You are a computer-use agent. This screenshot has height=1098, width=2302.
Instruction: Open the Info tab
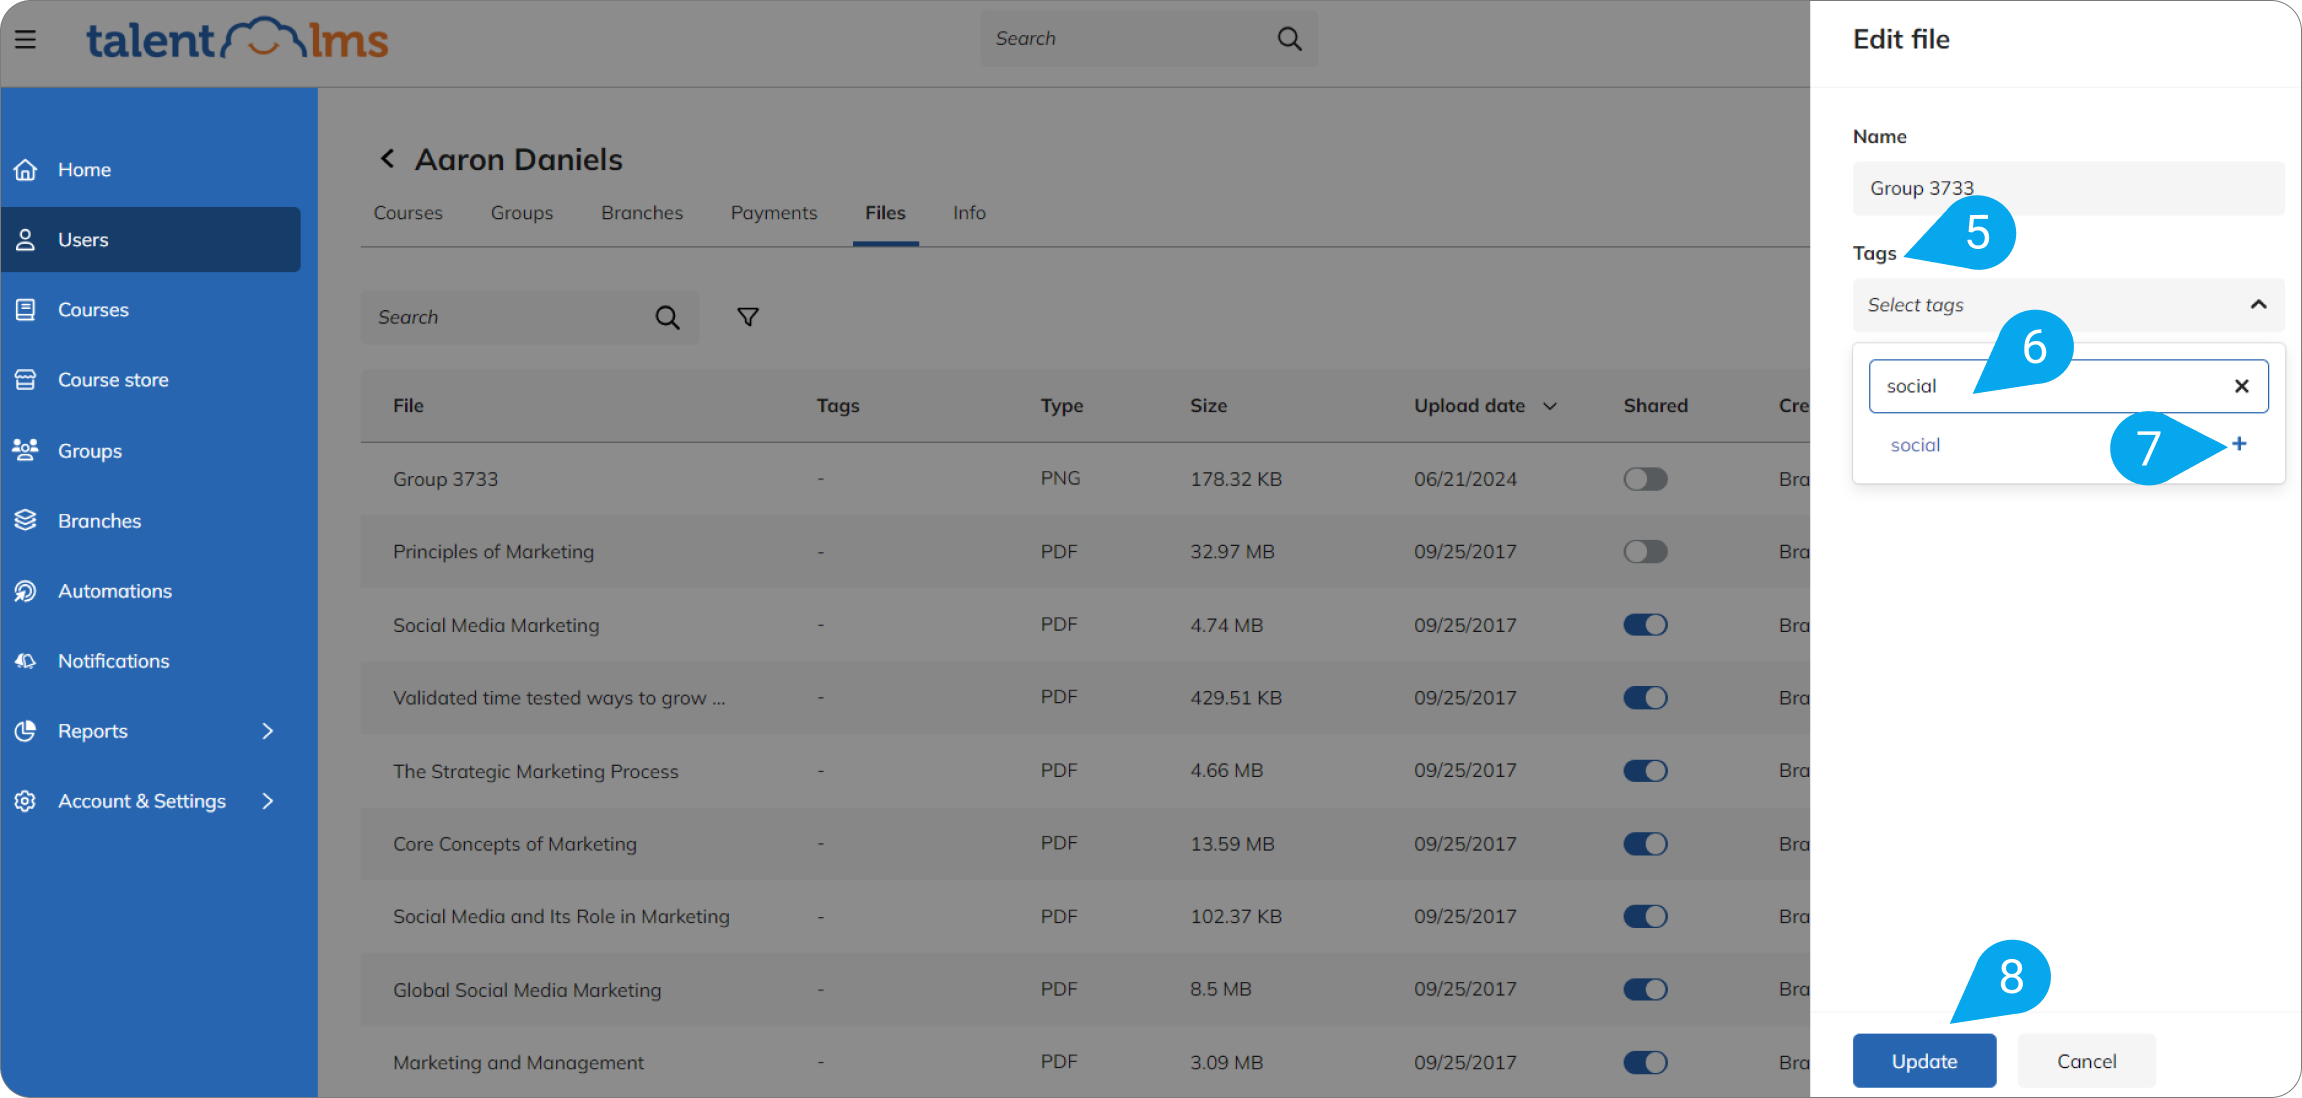(x=969, y=213)
